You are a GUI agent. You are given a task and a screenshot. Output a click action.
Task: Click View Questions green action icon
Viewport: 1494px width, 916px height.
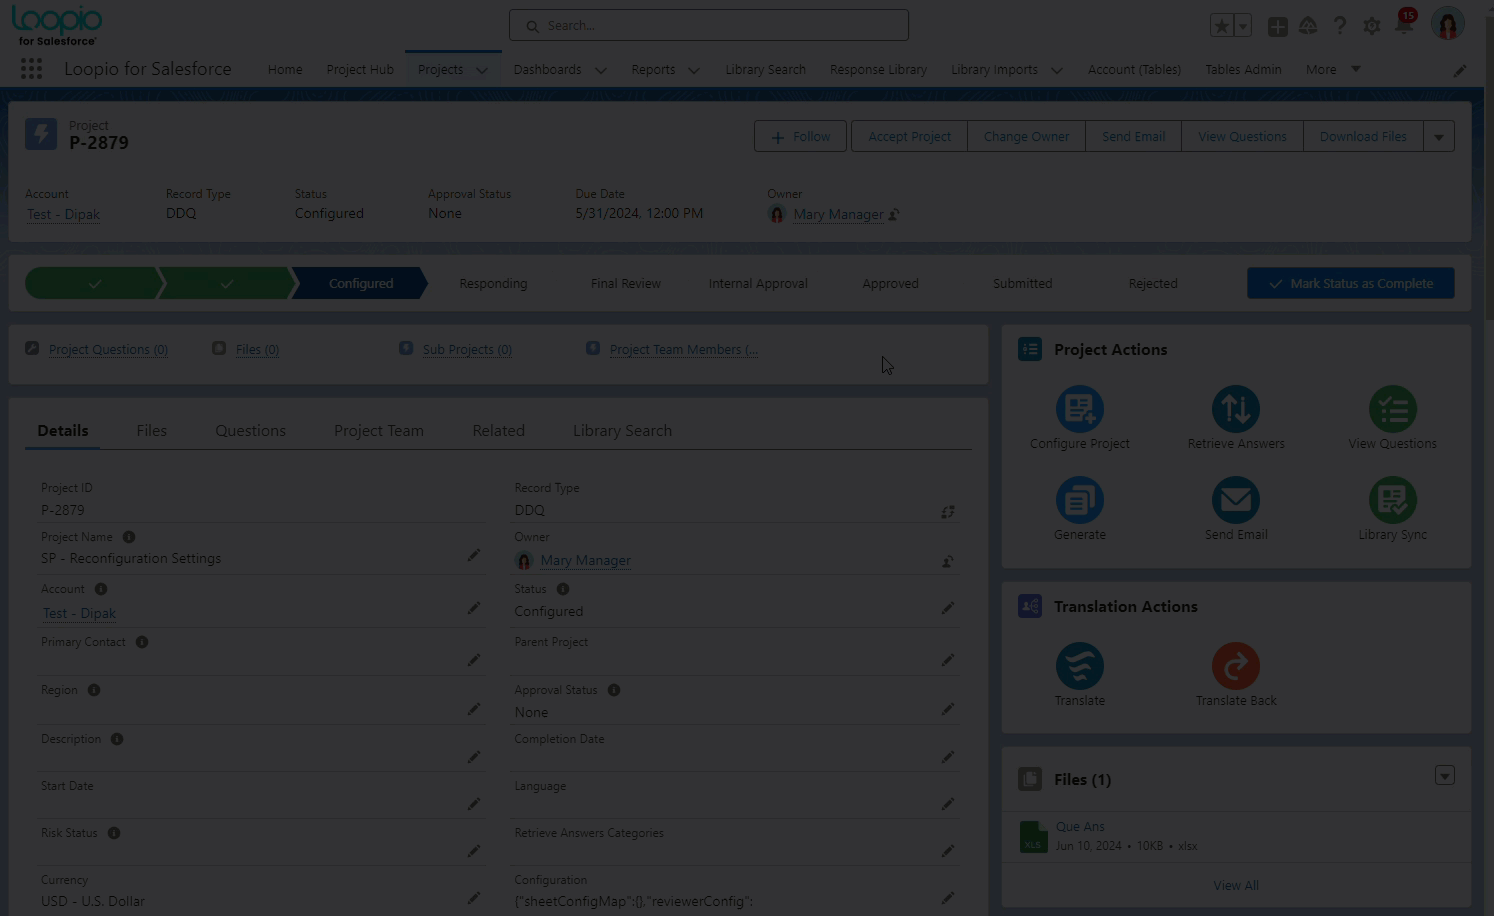[1393, 409]
